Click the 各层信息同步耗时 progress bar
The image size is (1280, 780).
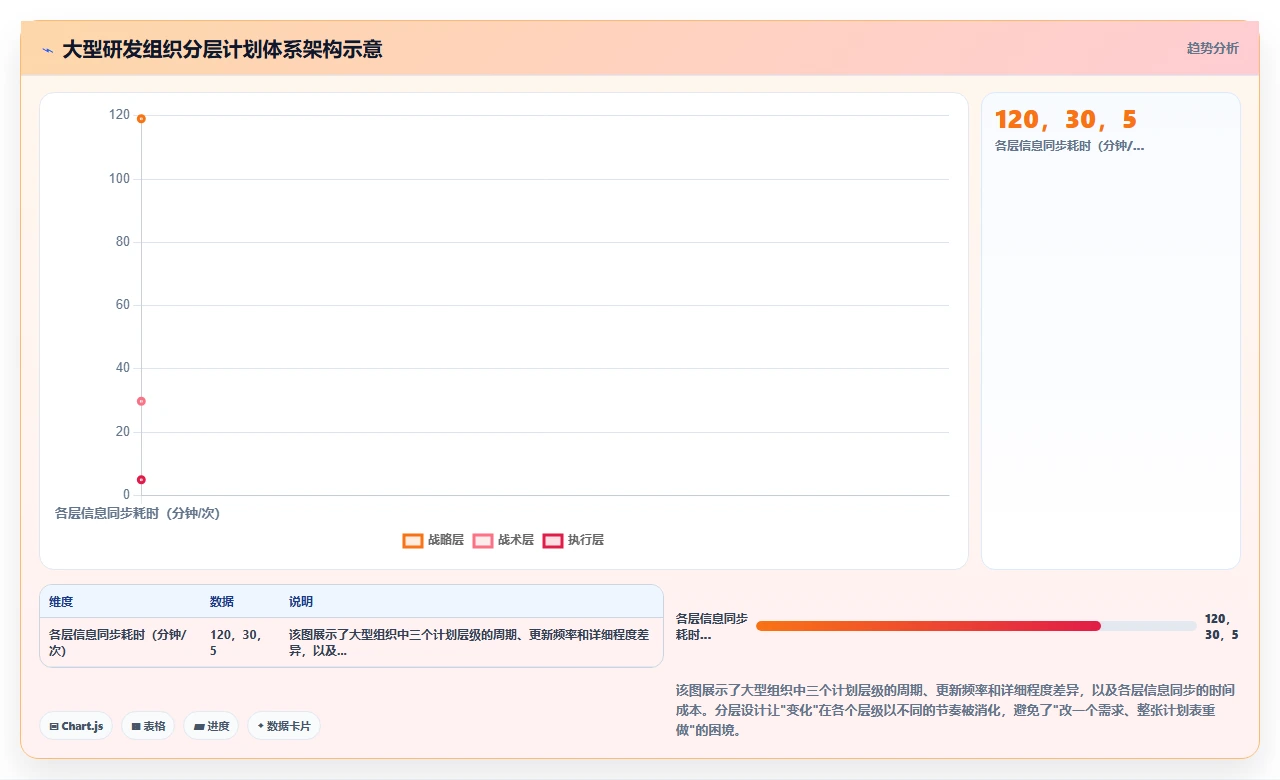(x=976, y=626)
